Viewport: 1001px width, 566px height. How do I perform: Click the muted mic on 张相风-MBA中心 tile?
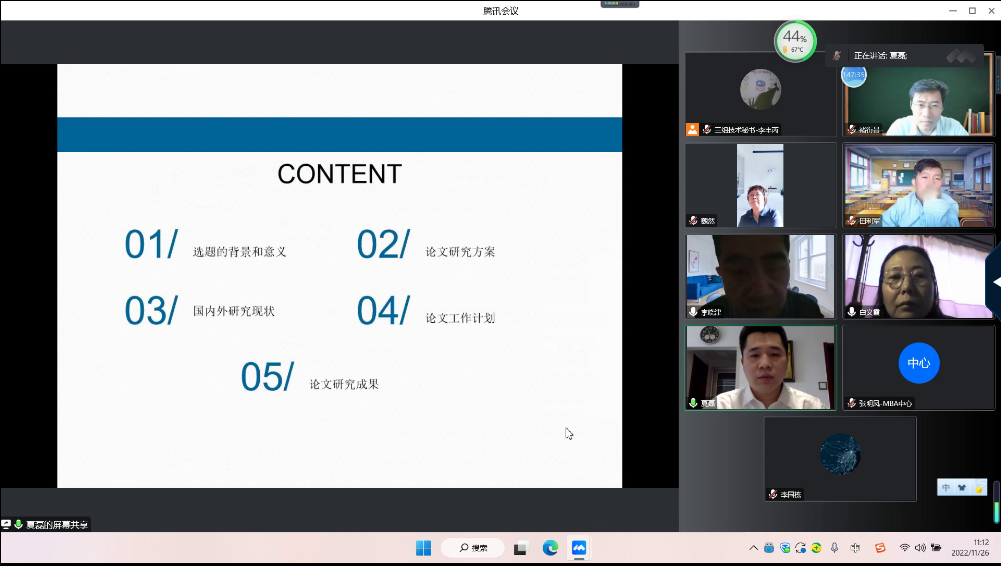tap(852, 403)
